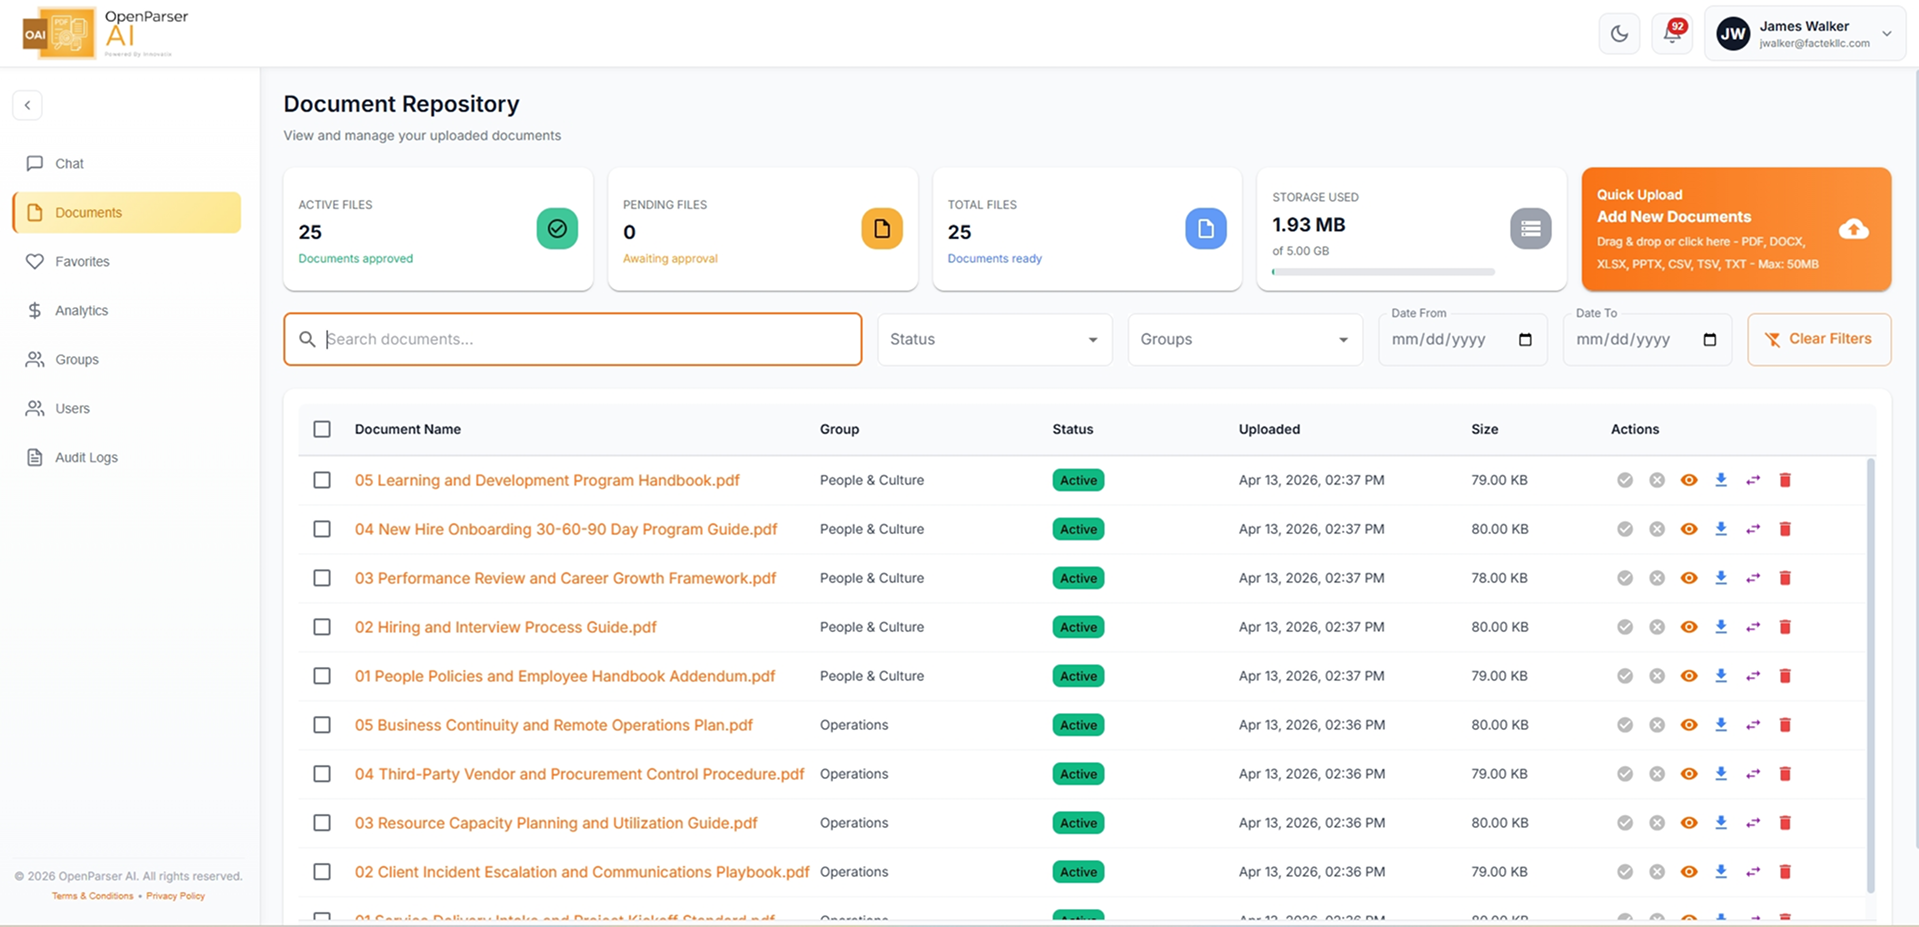Screen dimensions: 1919x927
Task: Open the Date To calendar picker
Action: pyautogui.click(x=1710, y=340)
